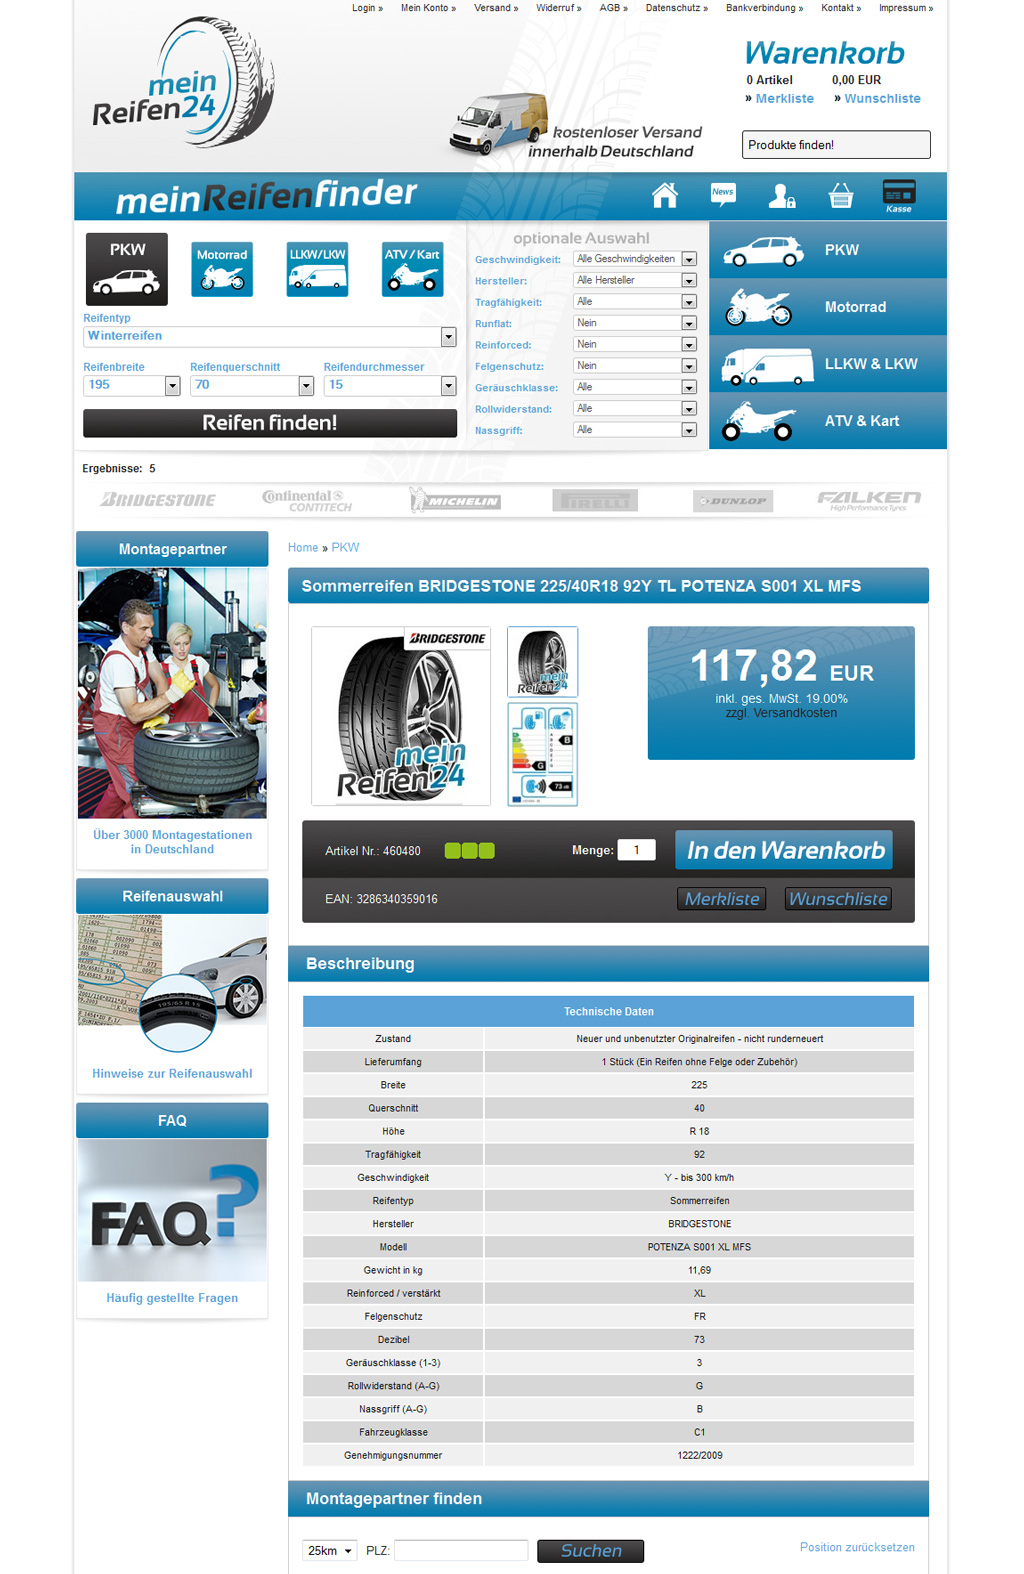1024x1574 pixels.
Task: Open Datenschutz in the top menu
Action: point(676,8)
